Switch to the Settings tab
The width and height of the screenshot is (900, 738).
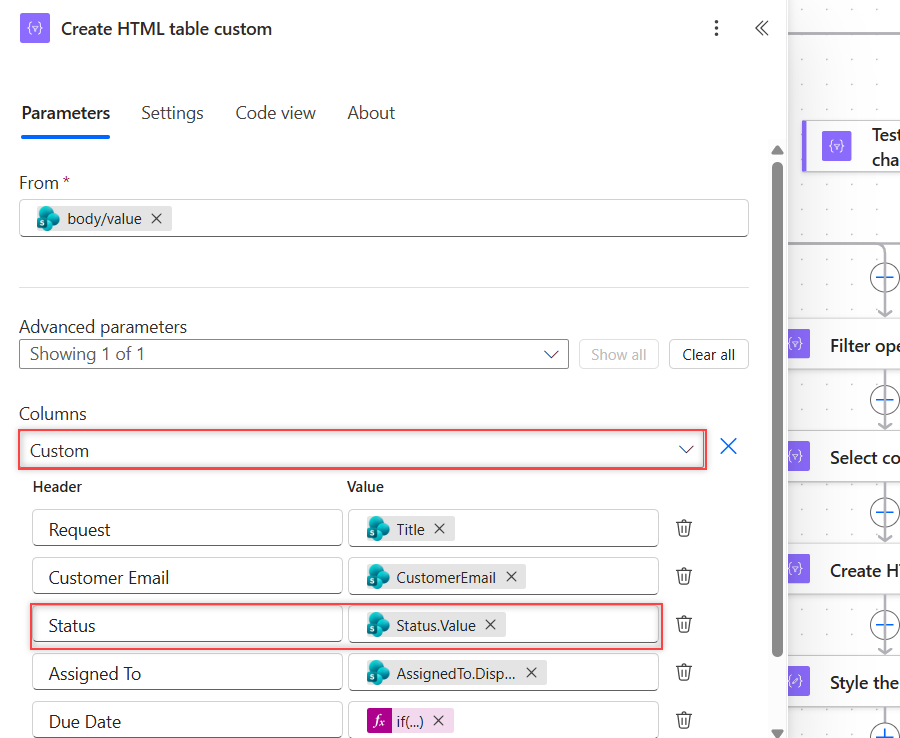click(x=172, y=113)
